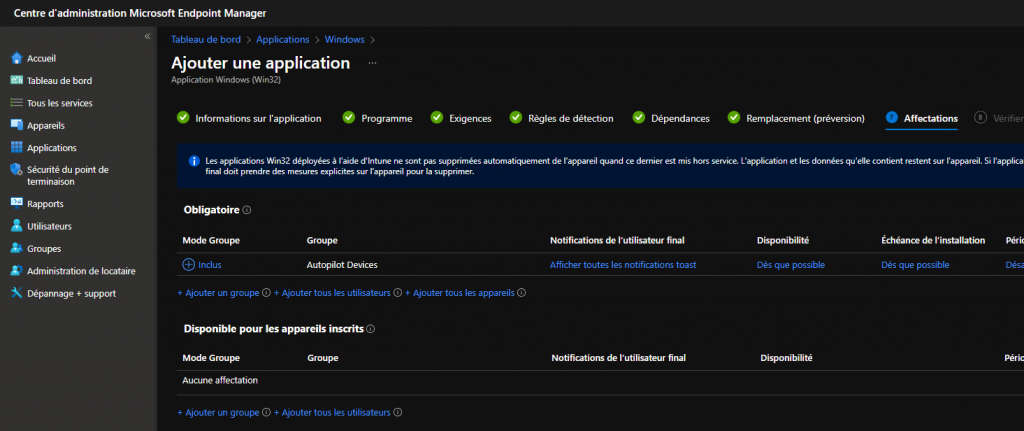This screenshot has height=431, width=1024.
Task: Click the Groupes people icon
Action: pos(17,248)
